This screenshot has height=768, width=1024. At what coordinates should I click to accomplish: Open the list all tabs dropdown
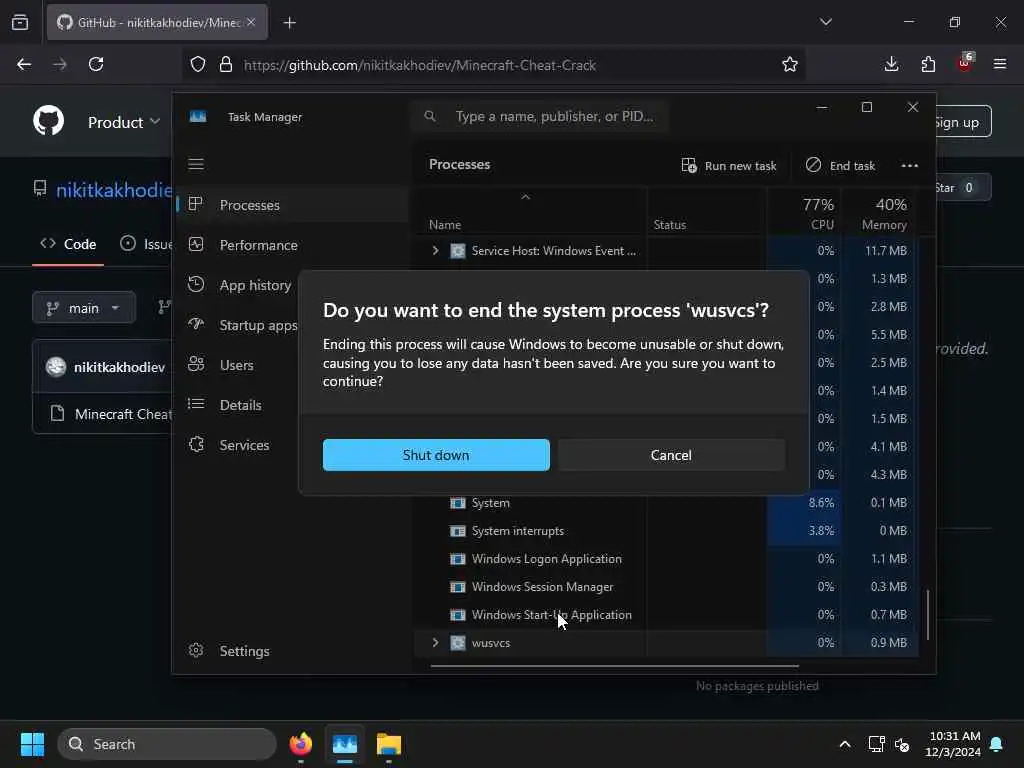[x=825, y=22]
